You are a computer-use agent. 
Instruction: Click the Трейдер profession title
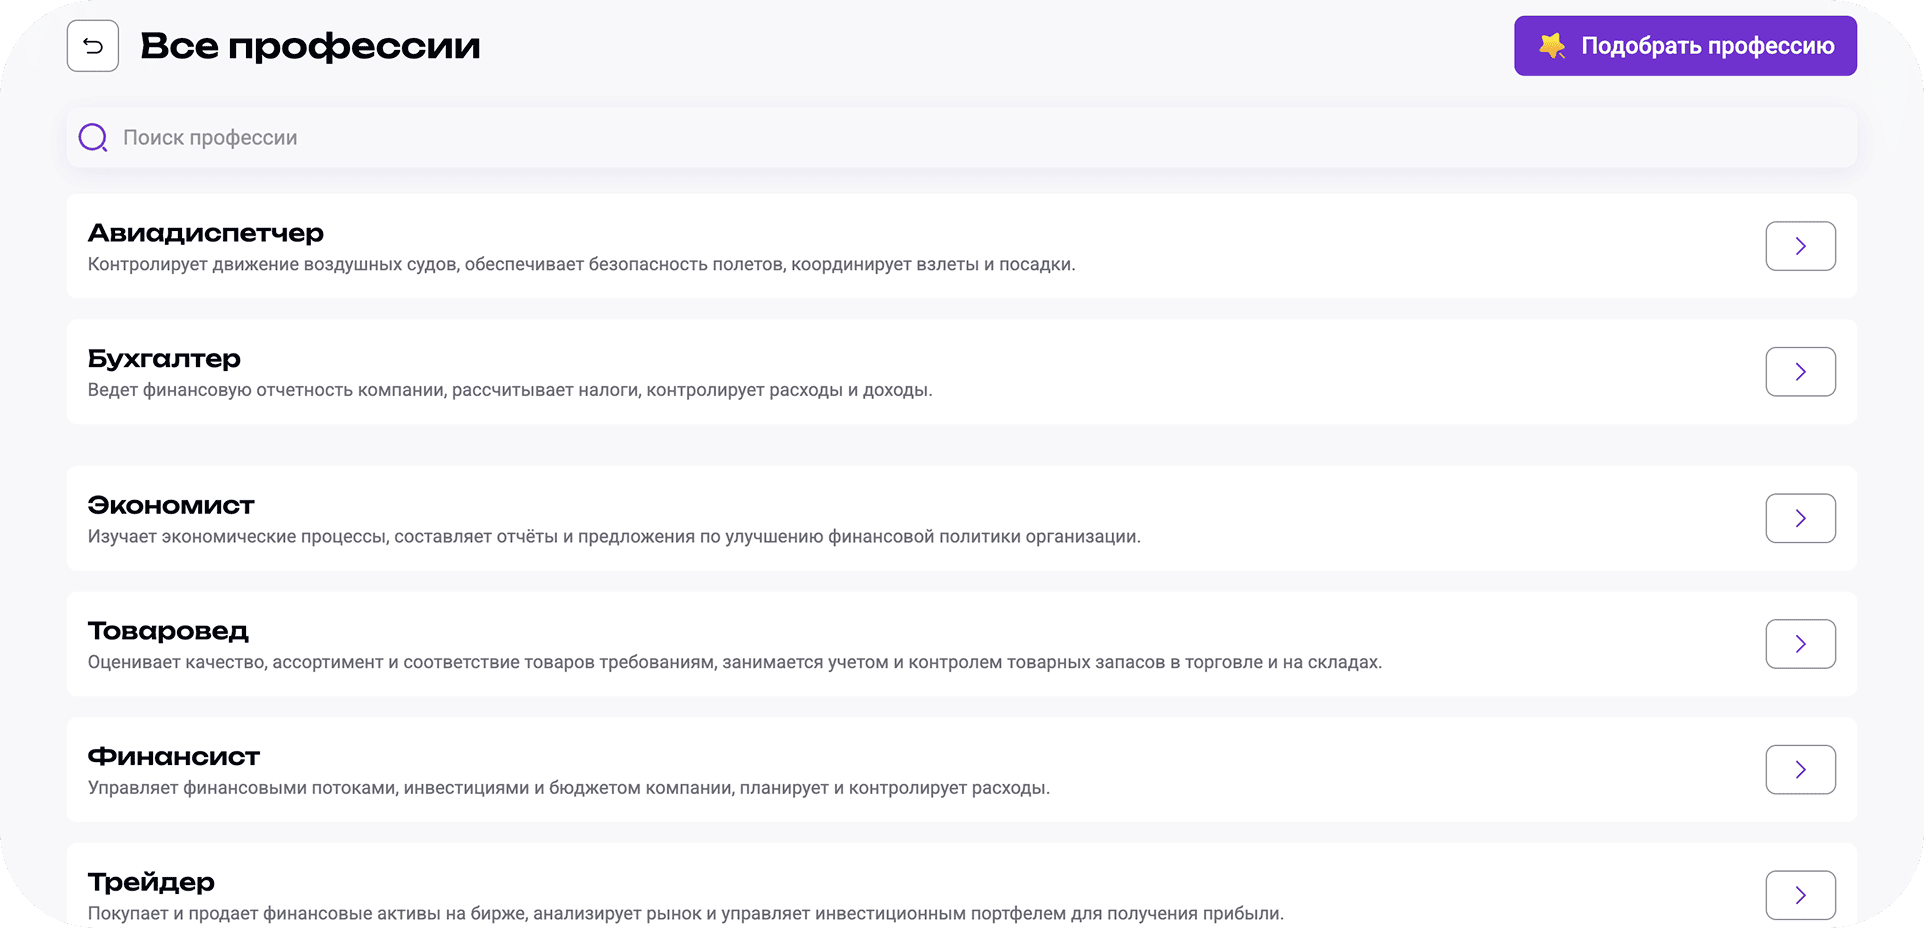pyautogui.click(x=151, y=882)
